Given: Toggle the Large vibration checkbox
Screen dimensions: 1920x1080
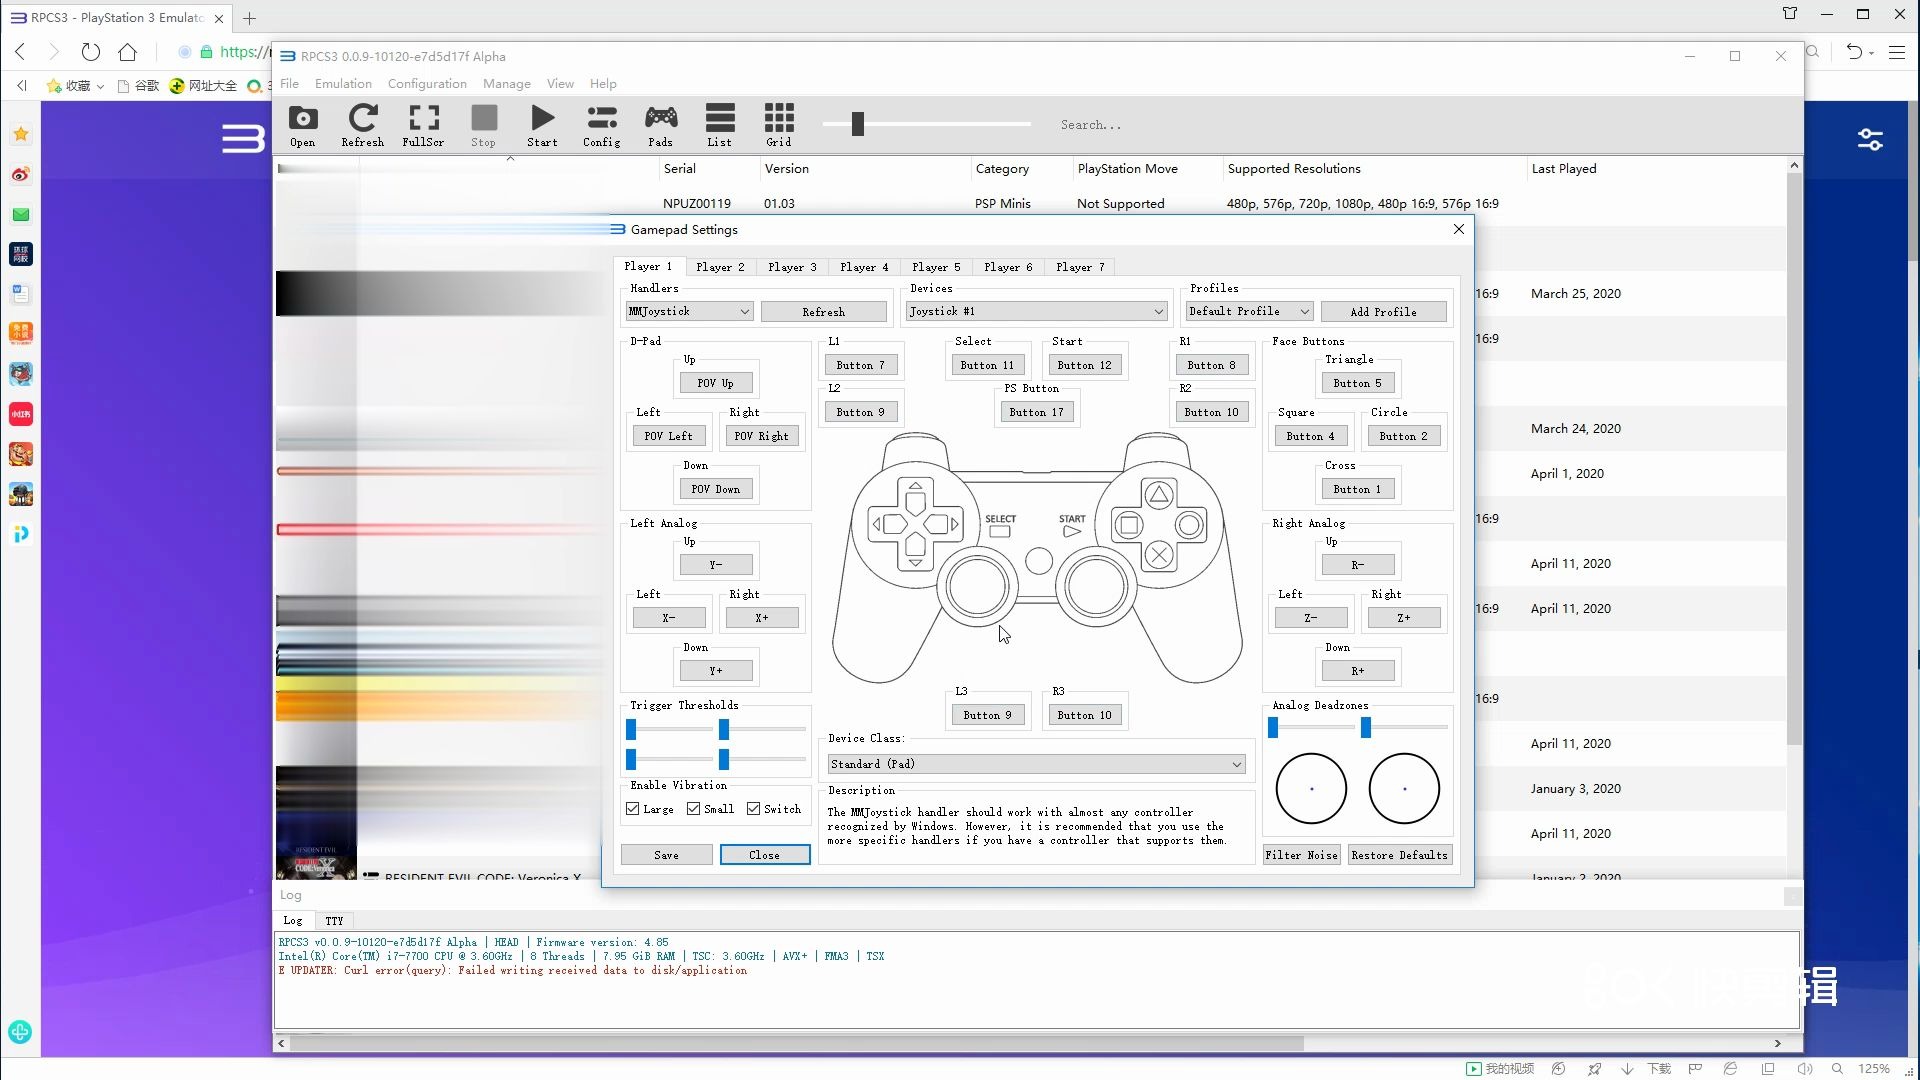Looking at the screenshot, I should point(636,808).
